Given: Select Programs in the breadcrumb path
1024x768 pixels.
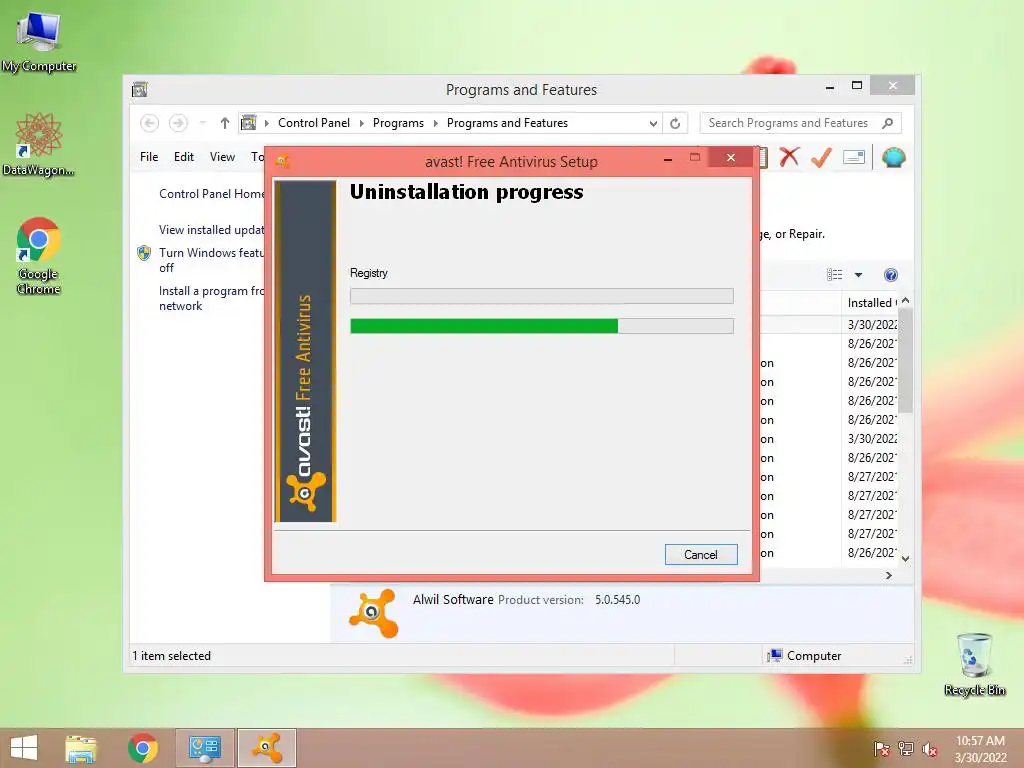Looking at the screenshot, I should click(x=398, y=123).
